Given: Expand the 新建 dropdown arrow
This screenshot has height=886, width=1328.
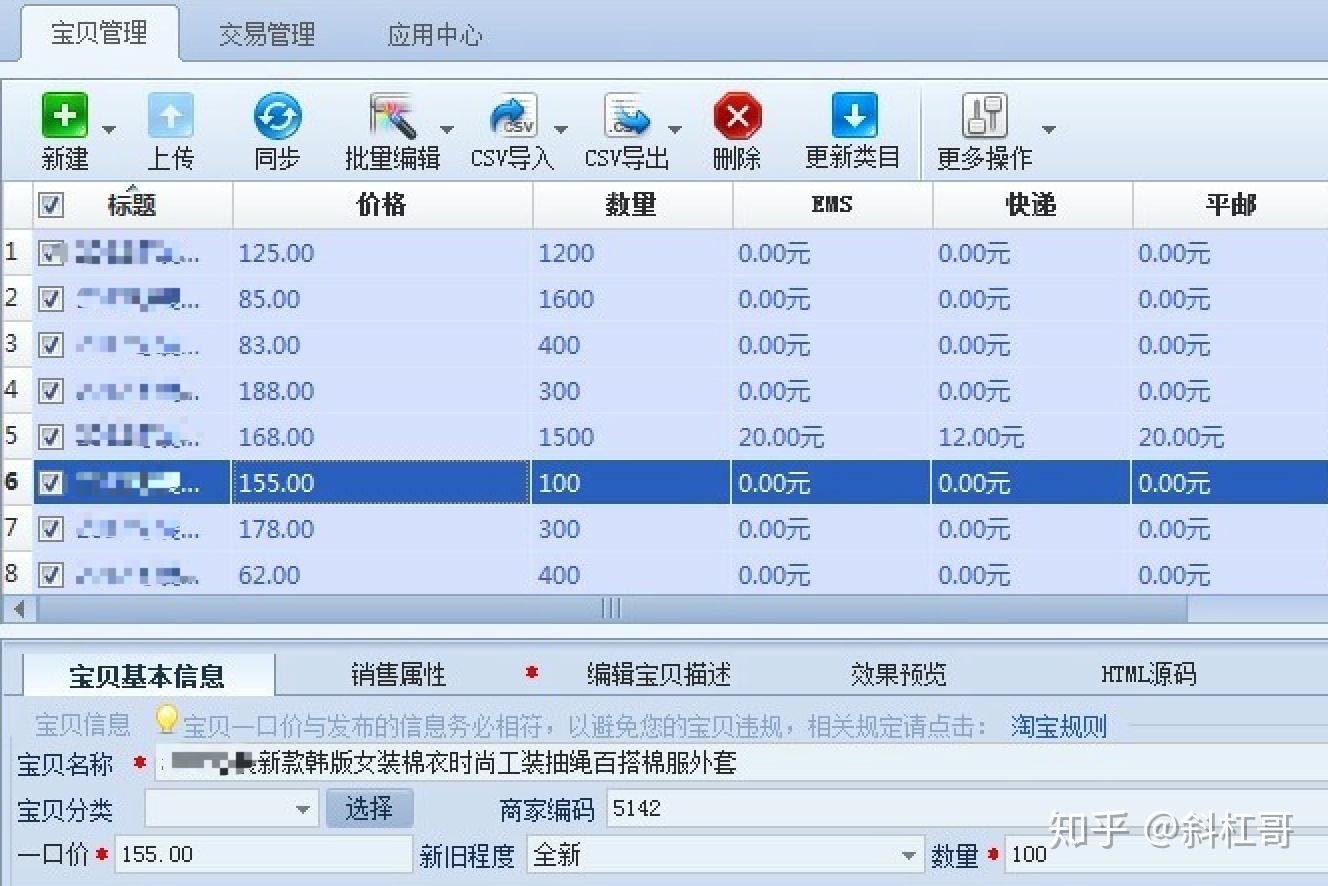Looking at the screenshot, I should [x=109, y=129].
